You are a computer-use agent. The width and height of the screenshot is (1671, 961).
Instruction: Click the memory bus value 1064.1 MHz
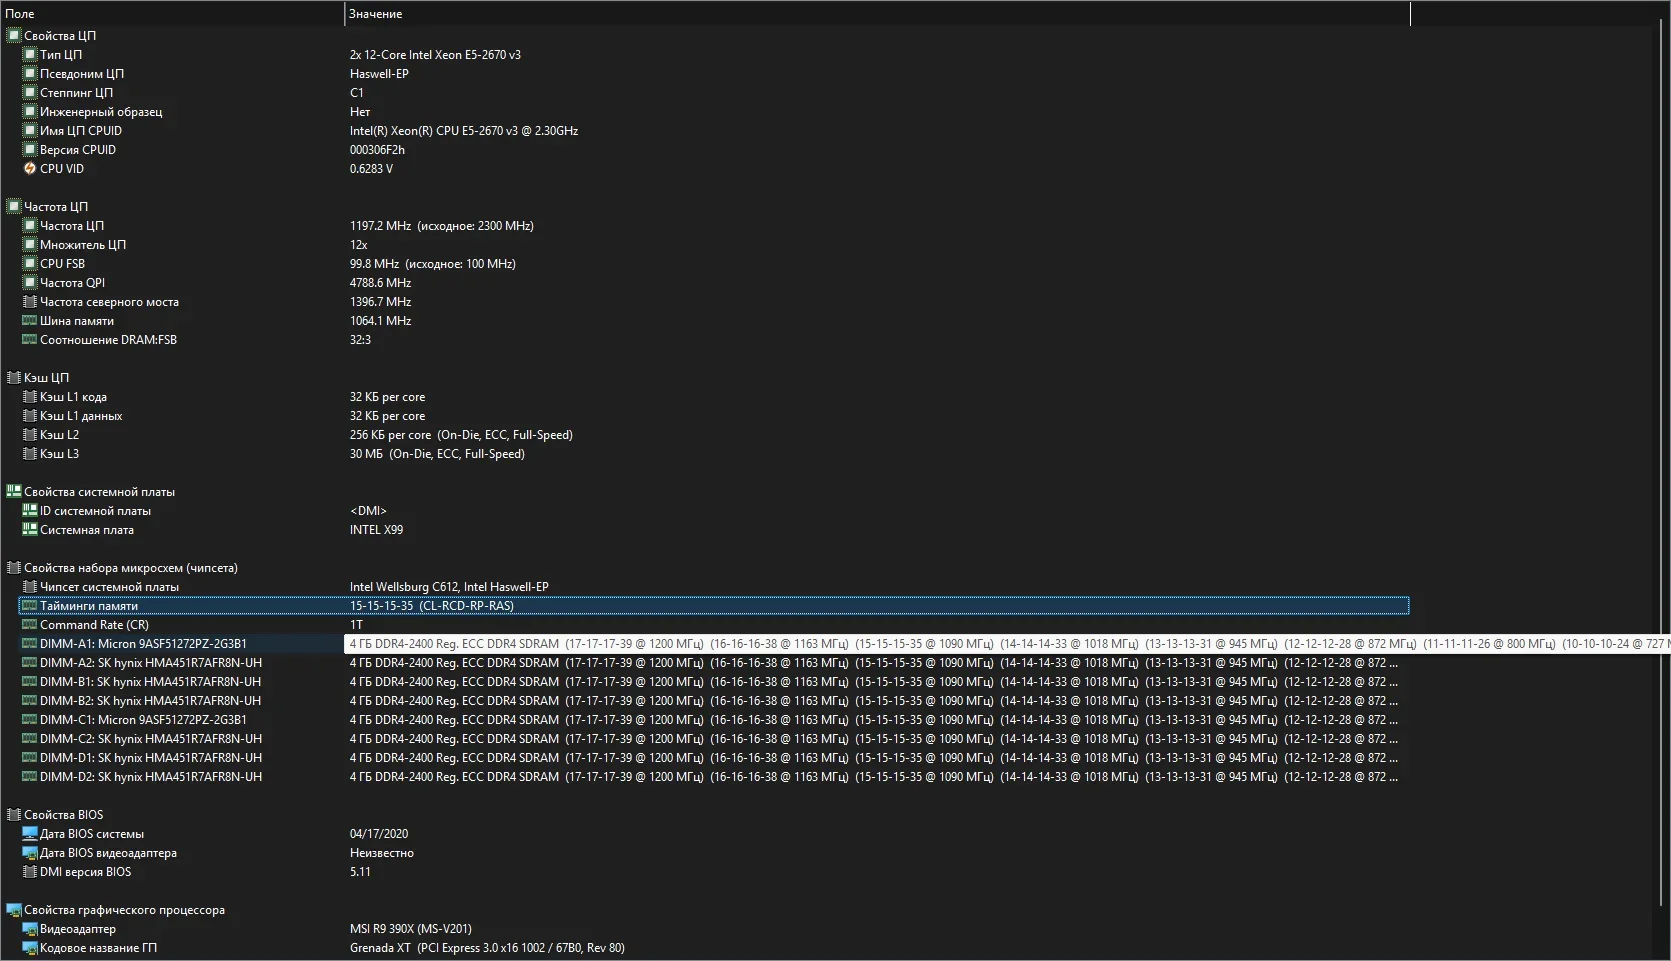pyautogui.click(x=380, y=321)
